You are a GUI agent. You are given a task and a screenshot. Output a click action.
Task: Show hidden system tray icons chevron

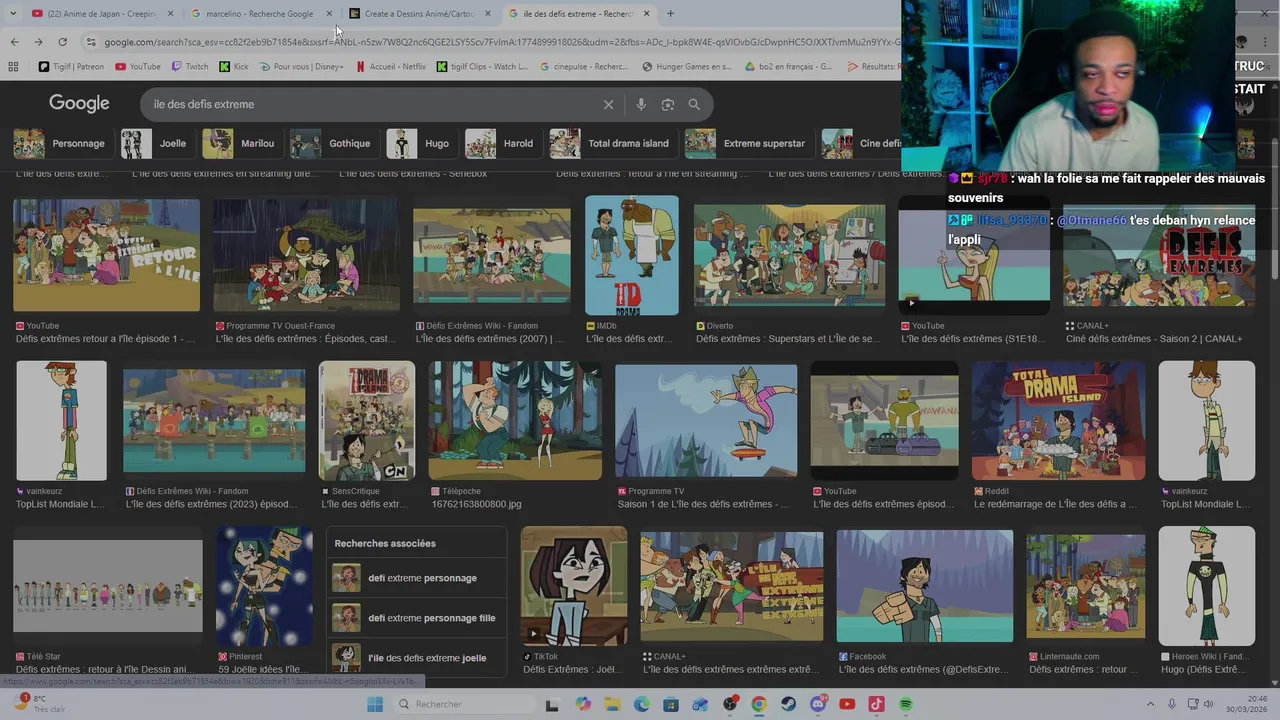pyautogui.click(x=1150, y=704)
